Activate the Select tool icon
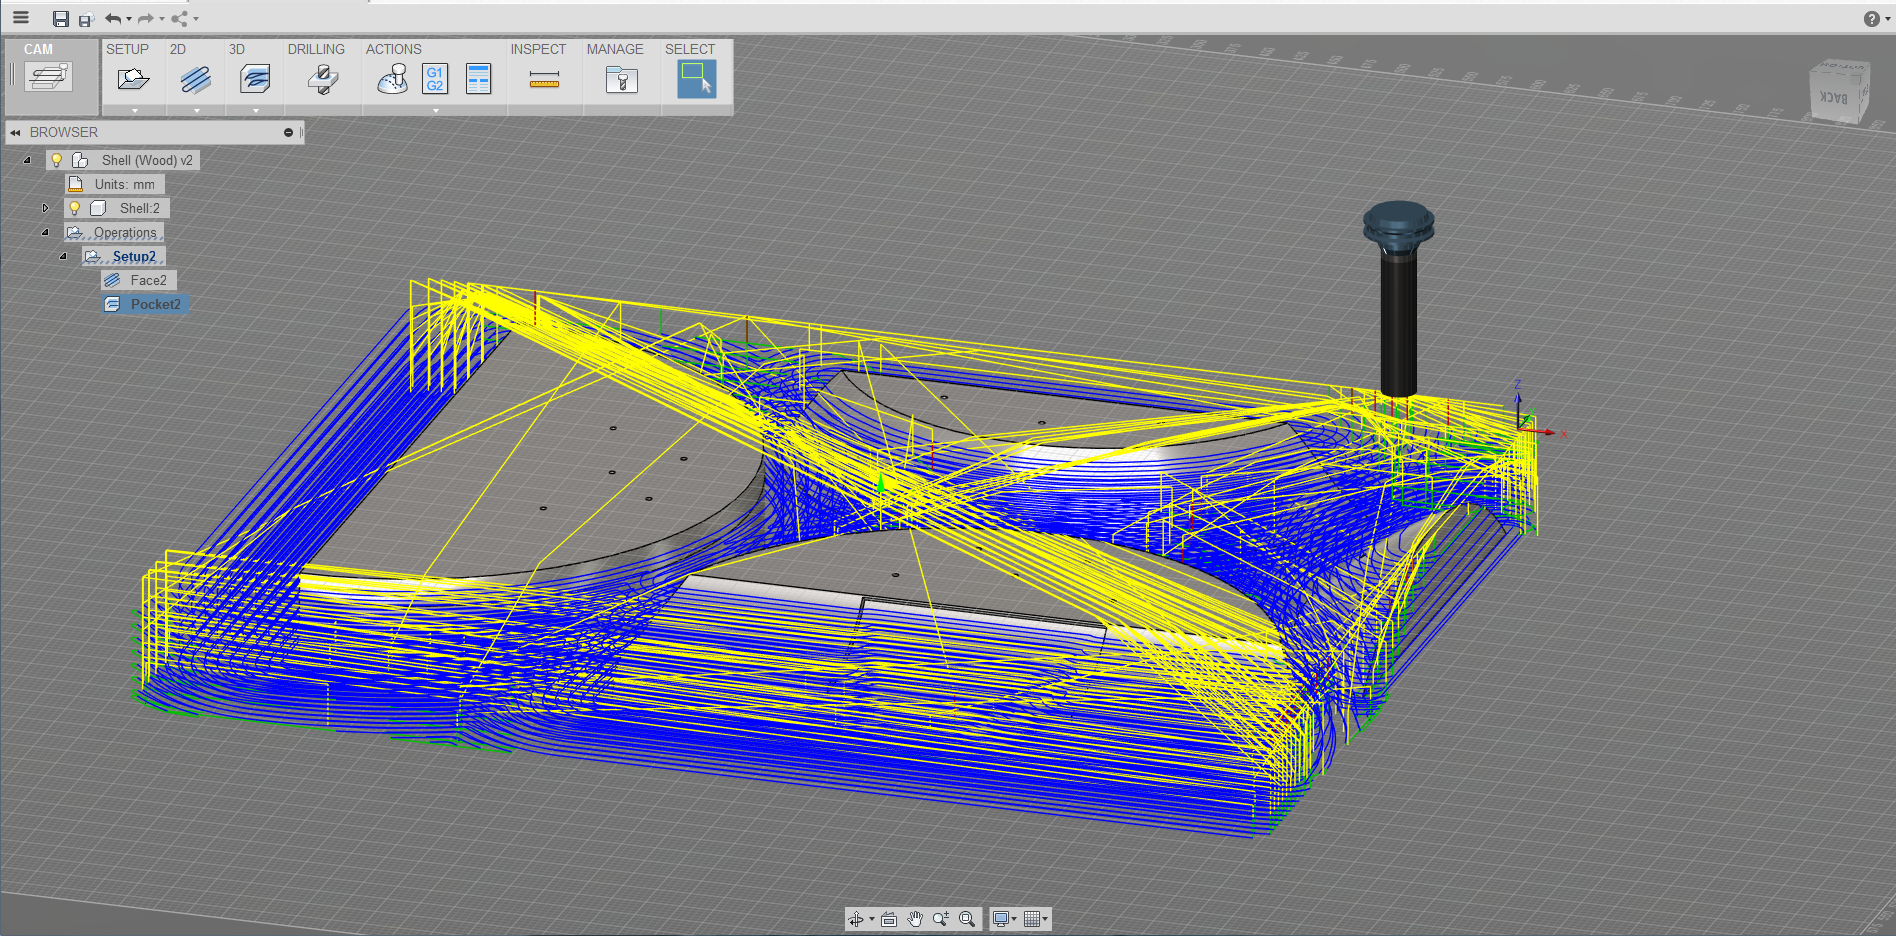 click(697, 79)
